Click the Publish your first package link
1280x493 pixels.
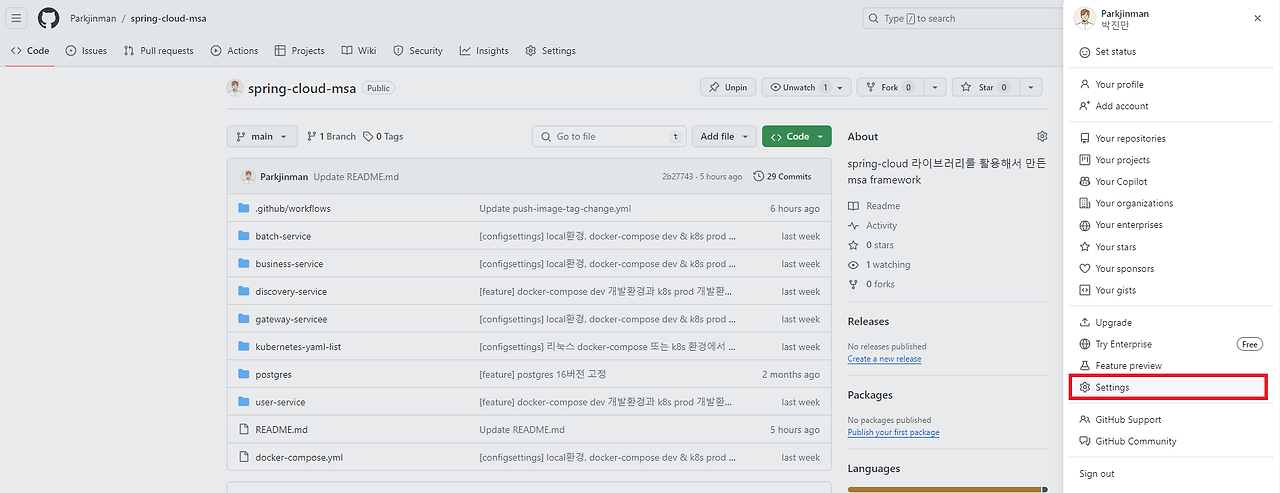[893, 433]
